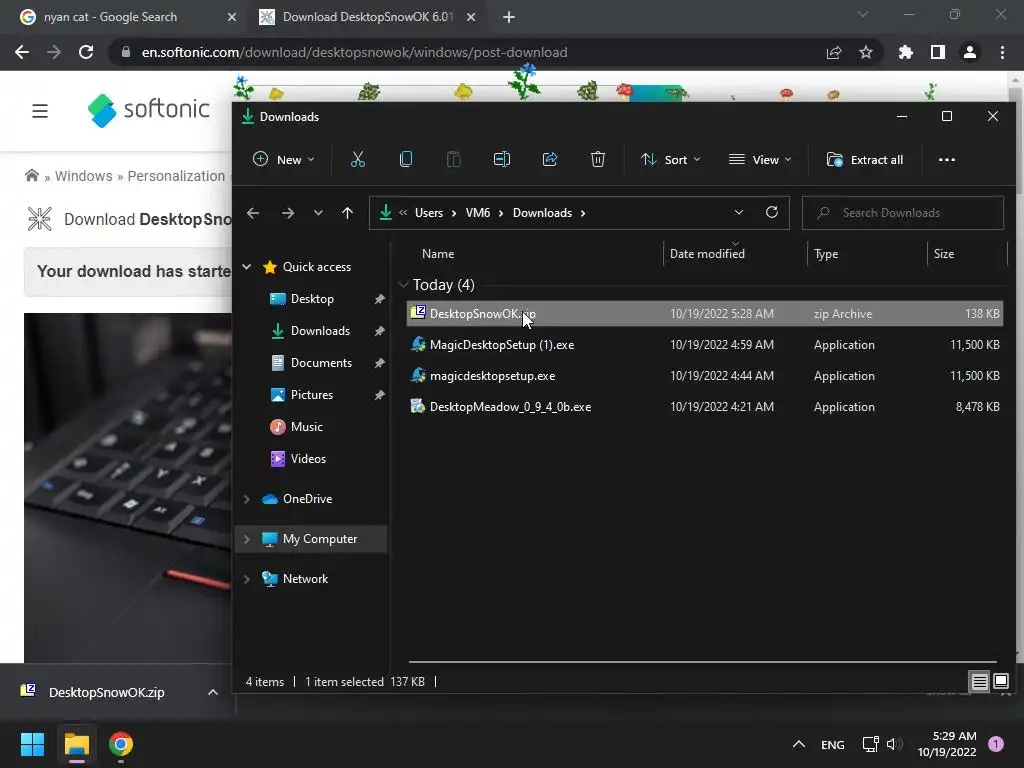This screenshot has width=1024, height=768.
Task: Open Softonic hamburger menu
Action: (x=40, y=111)
